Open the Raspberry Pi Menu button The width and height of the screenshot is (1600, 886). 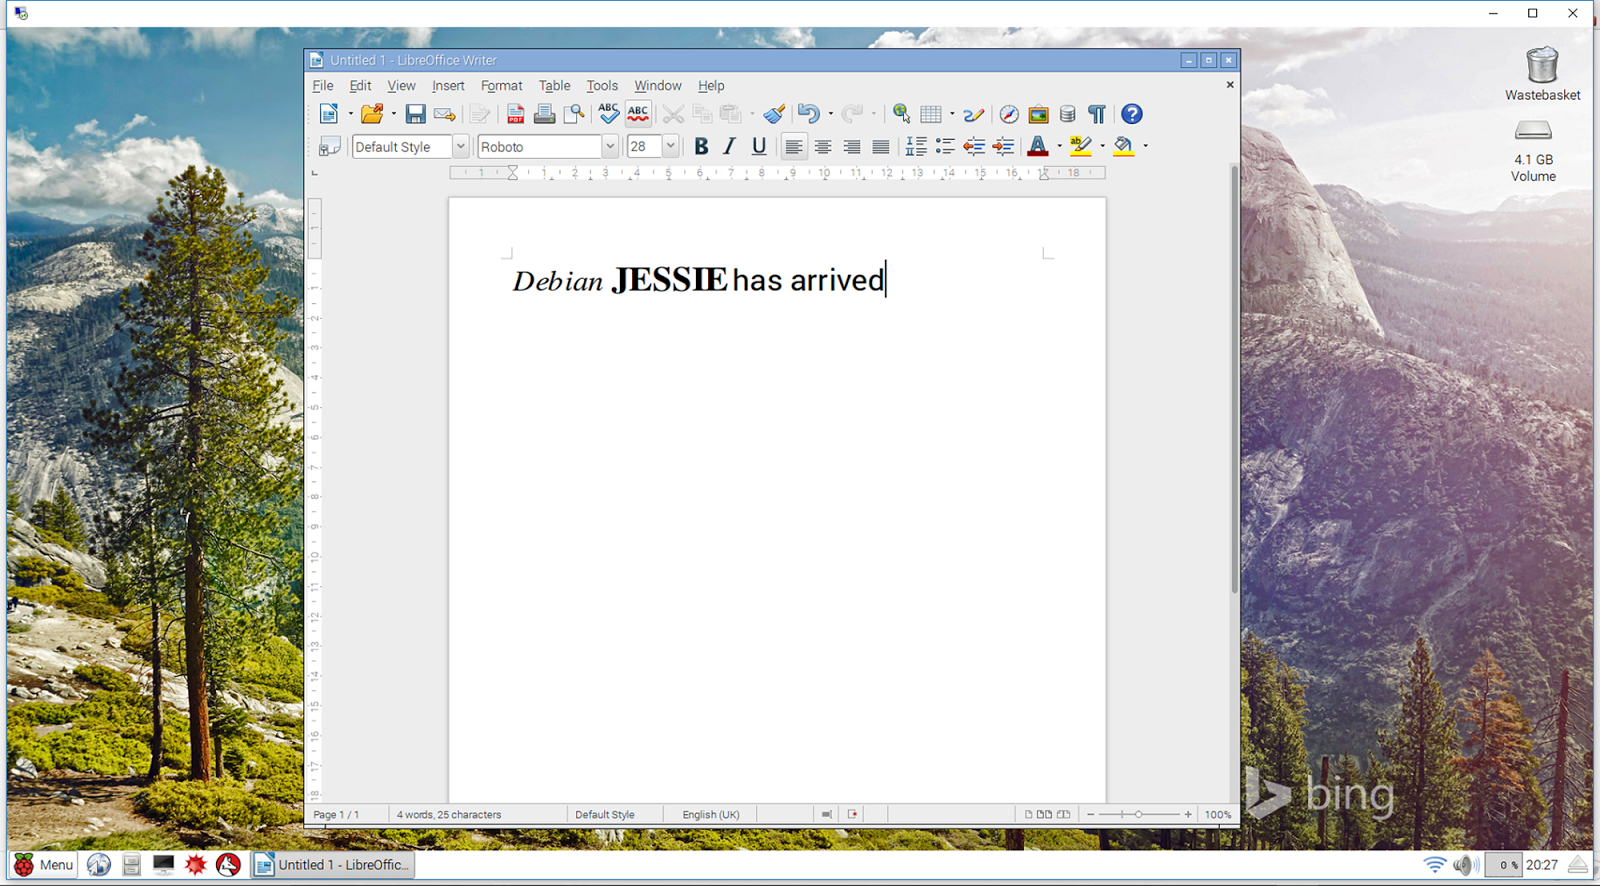click(43, 865)
